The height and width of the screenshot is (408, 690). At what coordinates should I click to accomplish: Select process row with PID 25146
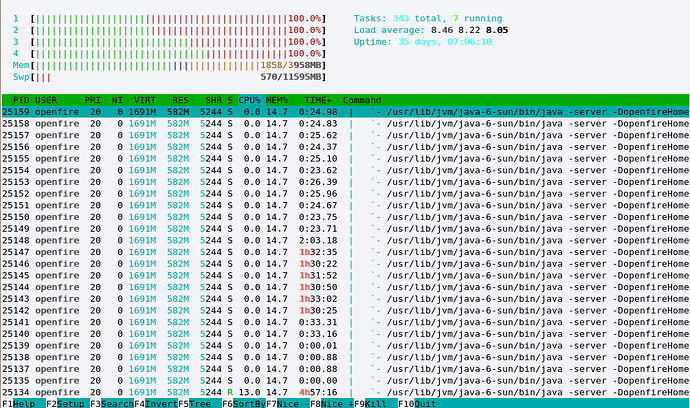click(x=345, y=264)
